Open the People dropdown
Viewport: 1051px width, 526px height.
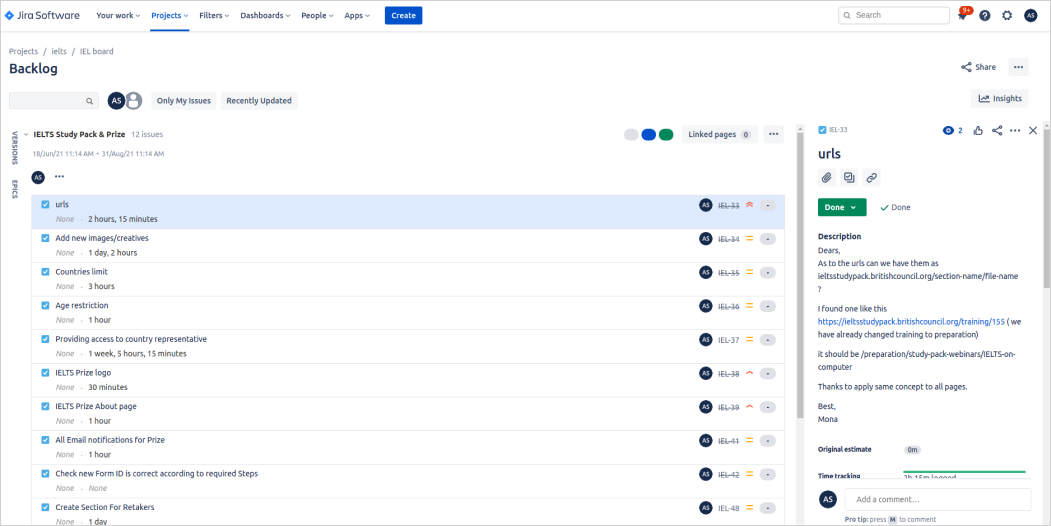tap(317, 15)
